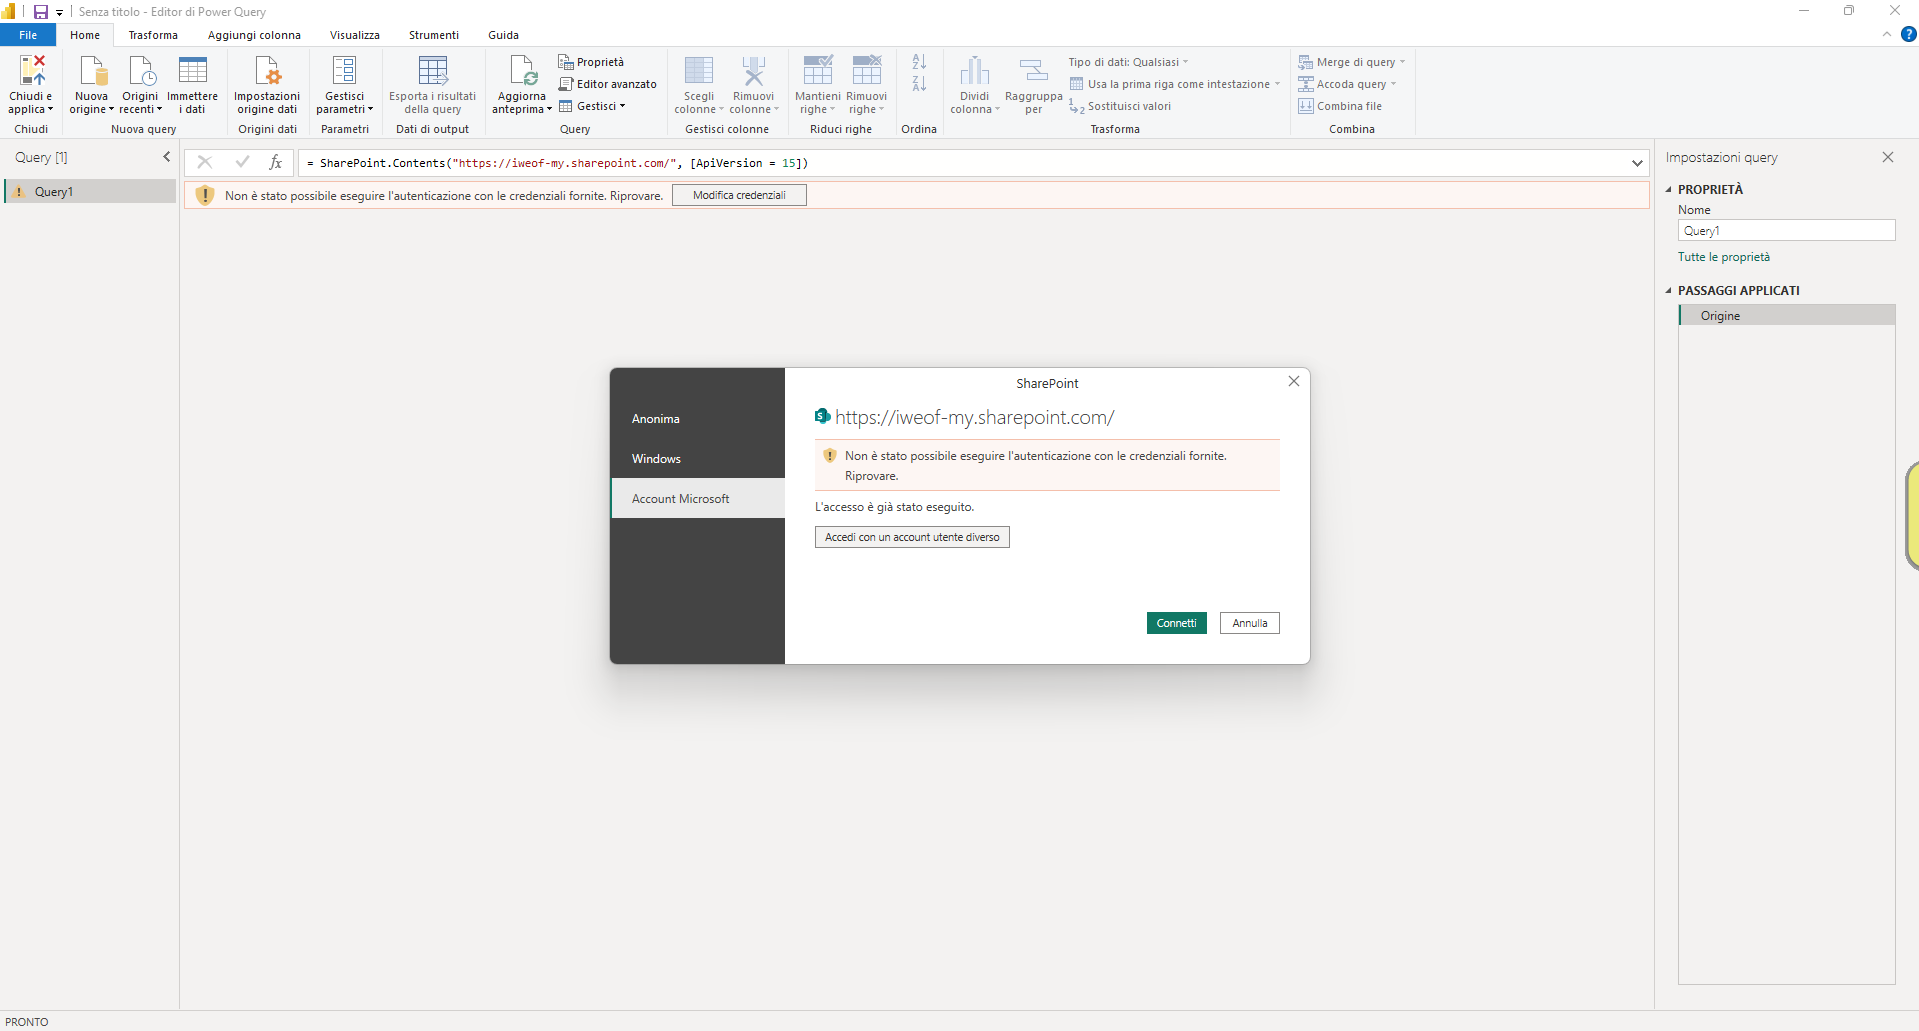Open the Guida tab

pos(503,35)
